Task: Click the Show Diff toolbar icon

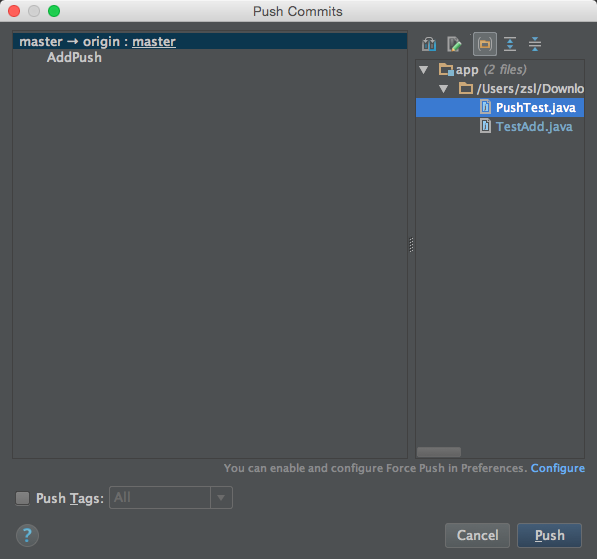Action: pos(429,44)
